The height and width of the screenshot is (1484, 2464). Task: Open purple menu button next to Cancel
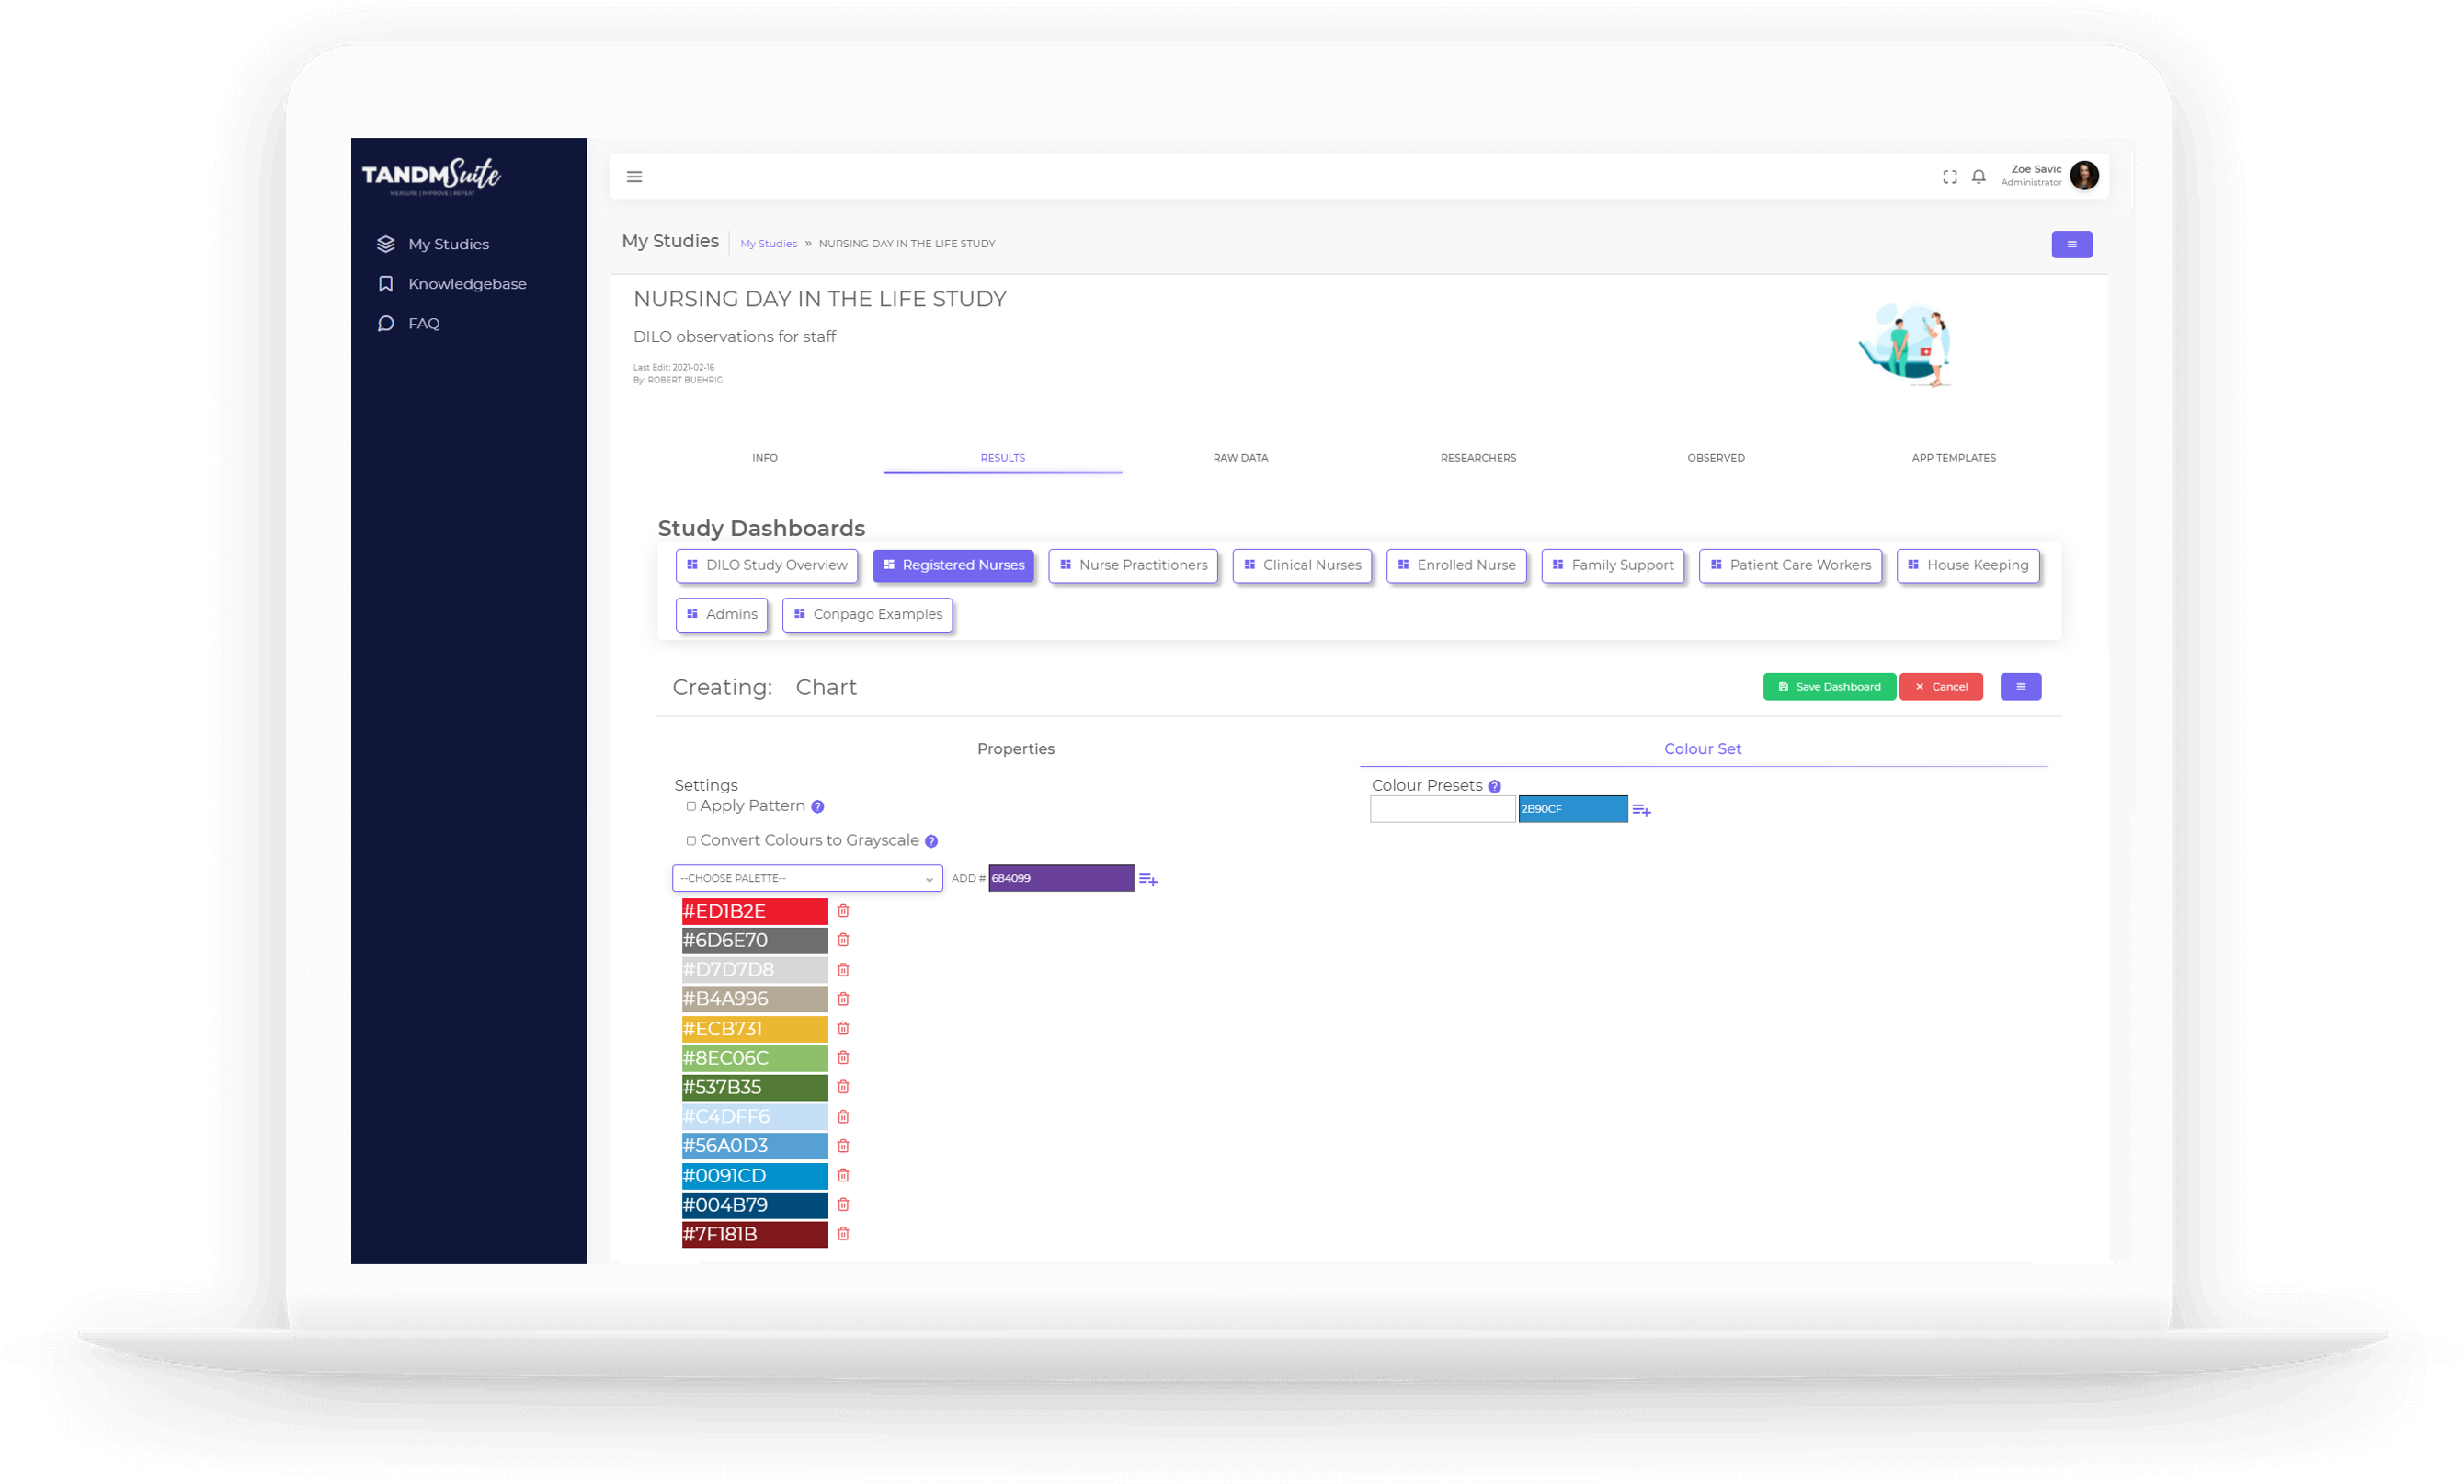click(2020, 687)
